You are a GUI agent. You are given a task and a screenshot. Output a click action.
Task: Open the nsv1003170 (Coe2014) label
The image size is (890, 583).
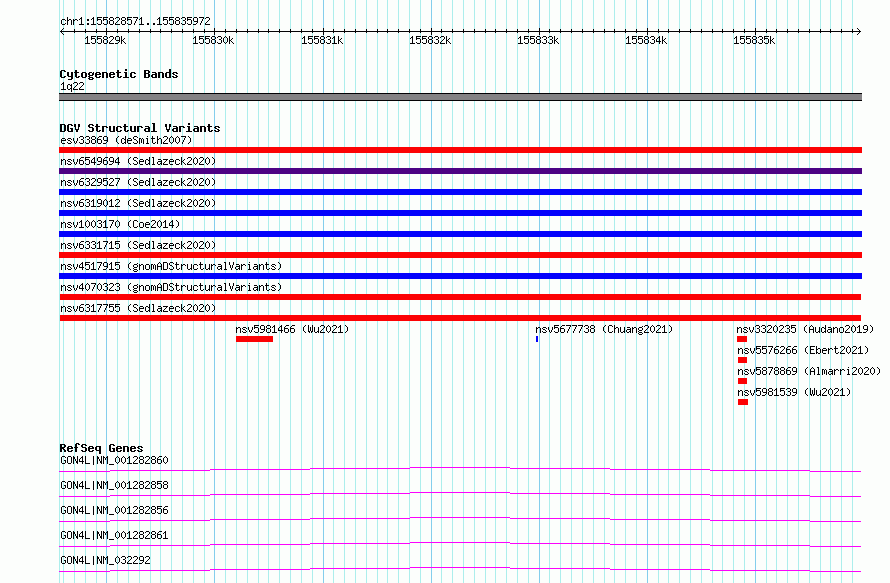tap(120, 224)
